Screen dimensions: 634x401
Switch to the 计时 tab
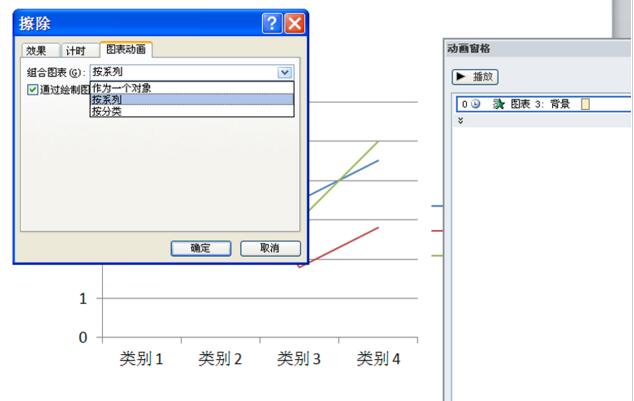click(x=79, y=51)
